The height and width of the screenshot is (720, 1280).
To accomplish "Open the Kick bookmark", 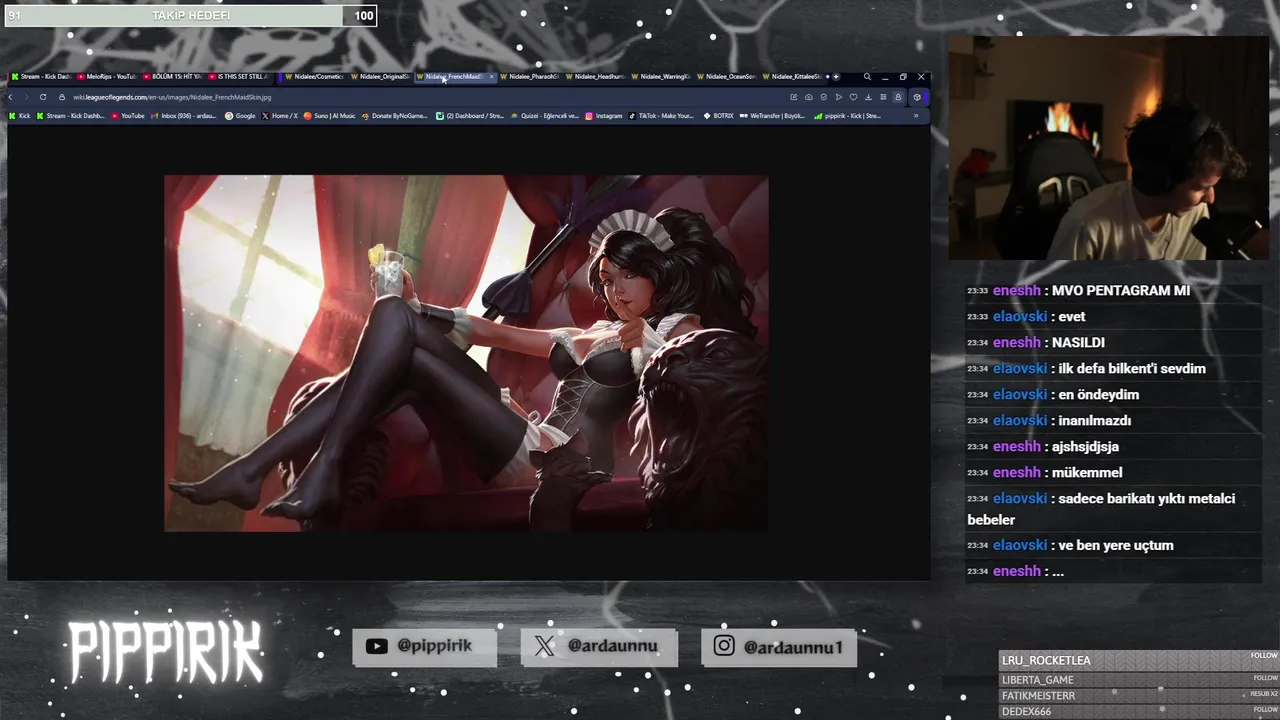I will (x=20, y=116).
